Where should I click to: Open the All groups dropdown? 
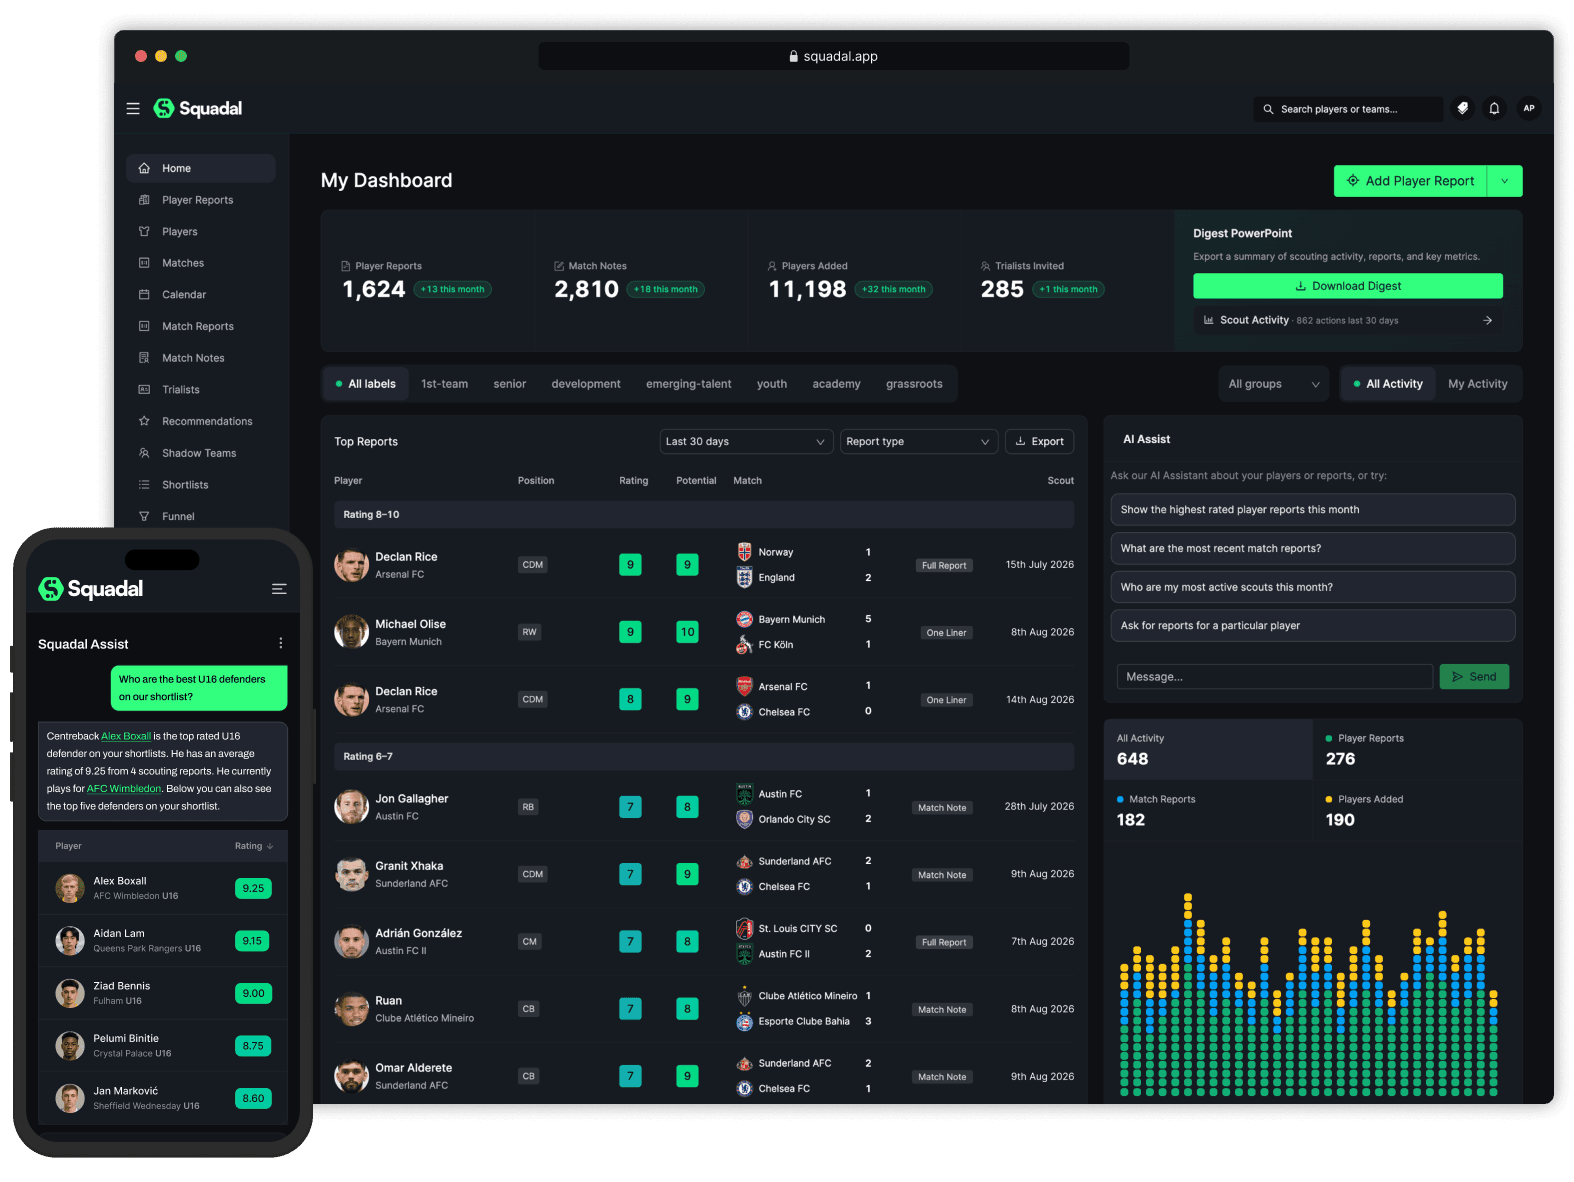click(x=1273, y=384)
